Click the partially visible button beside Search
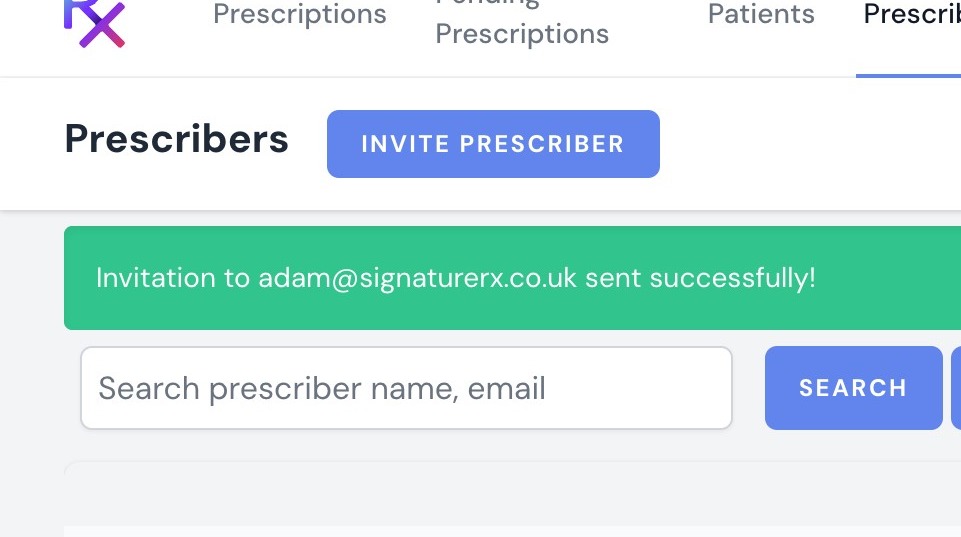The height and width of the screenshot is (537, 961). 956,388
